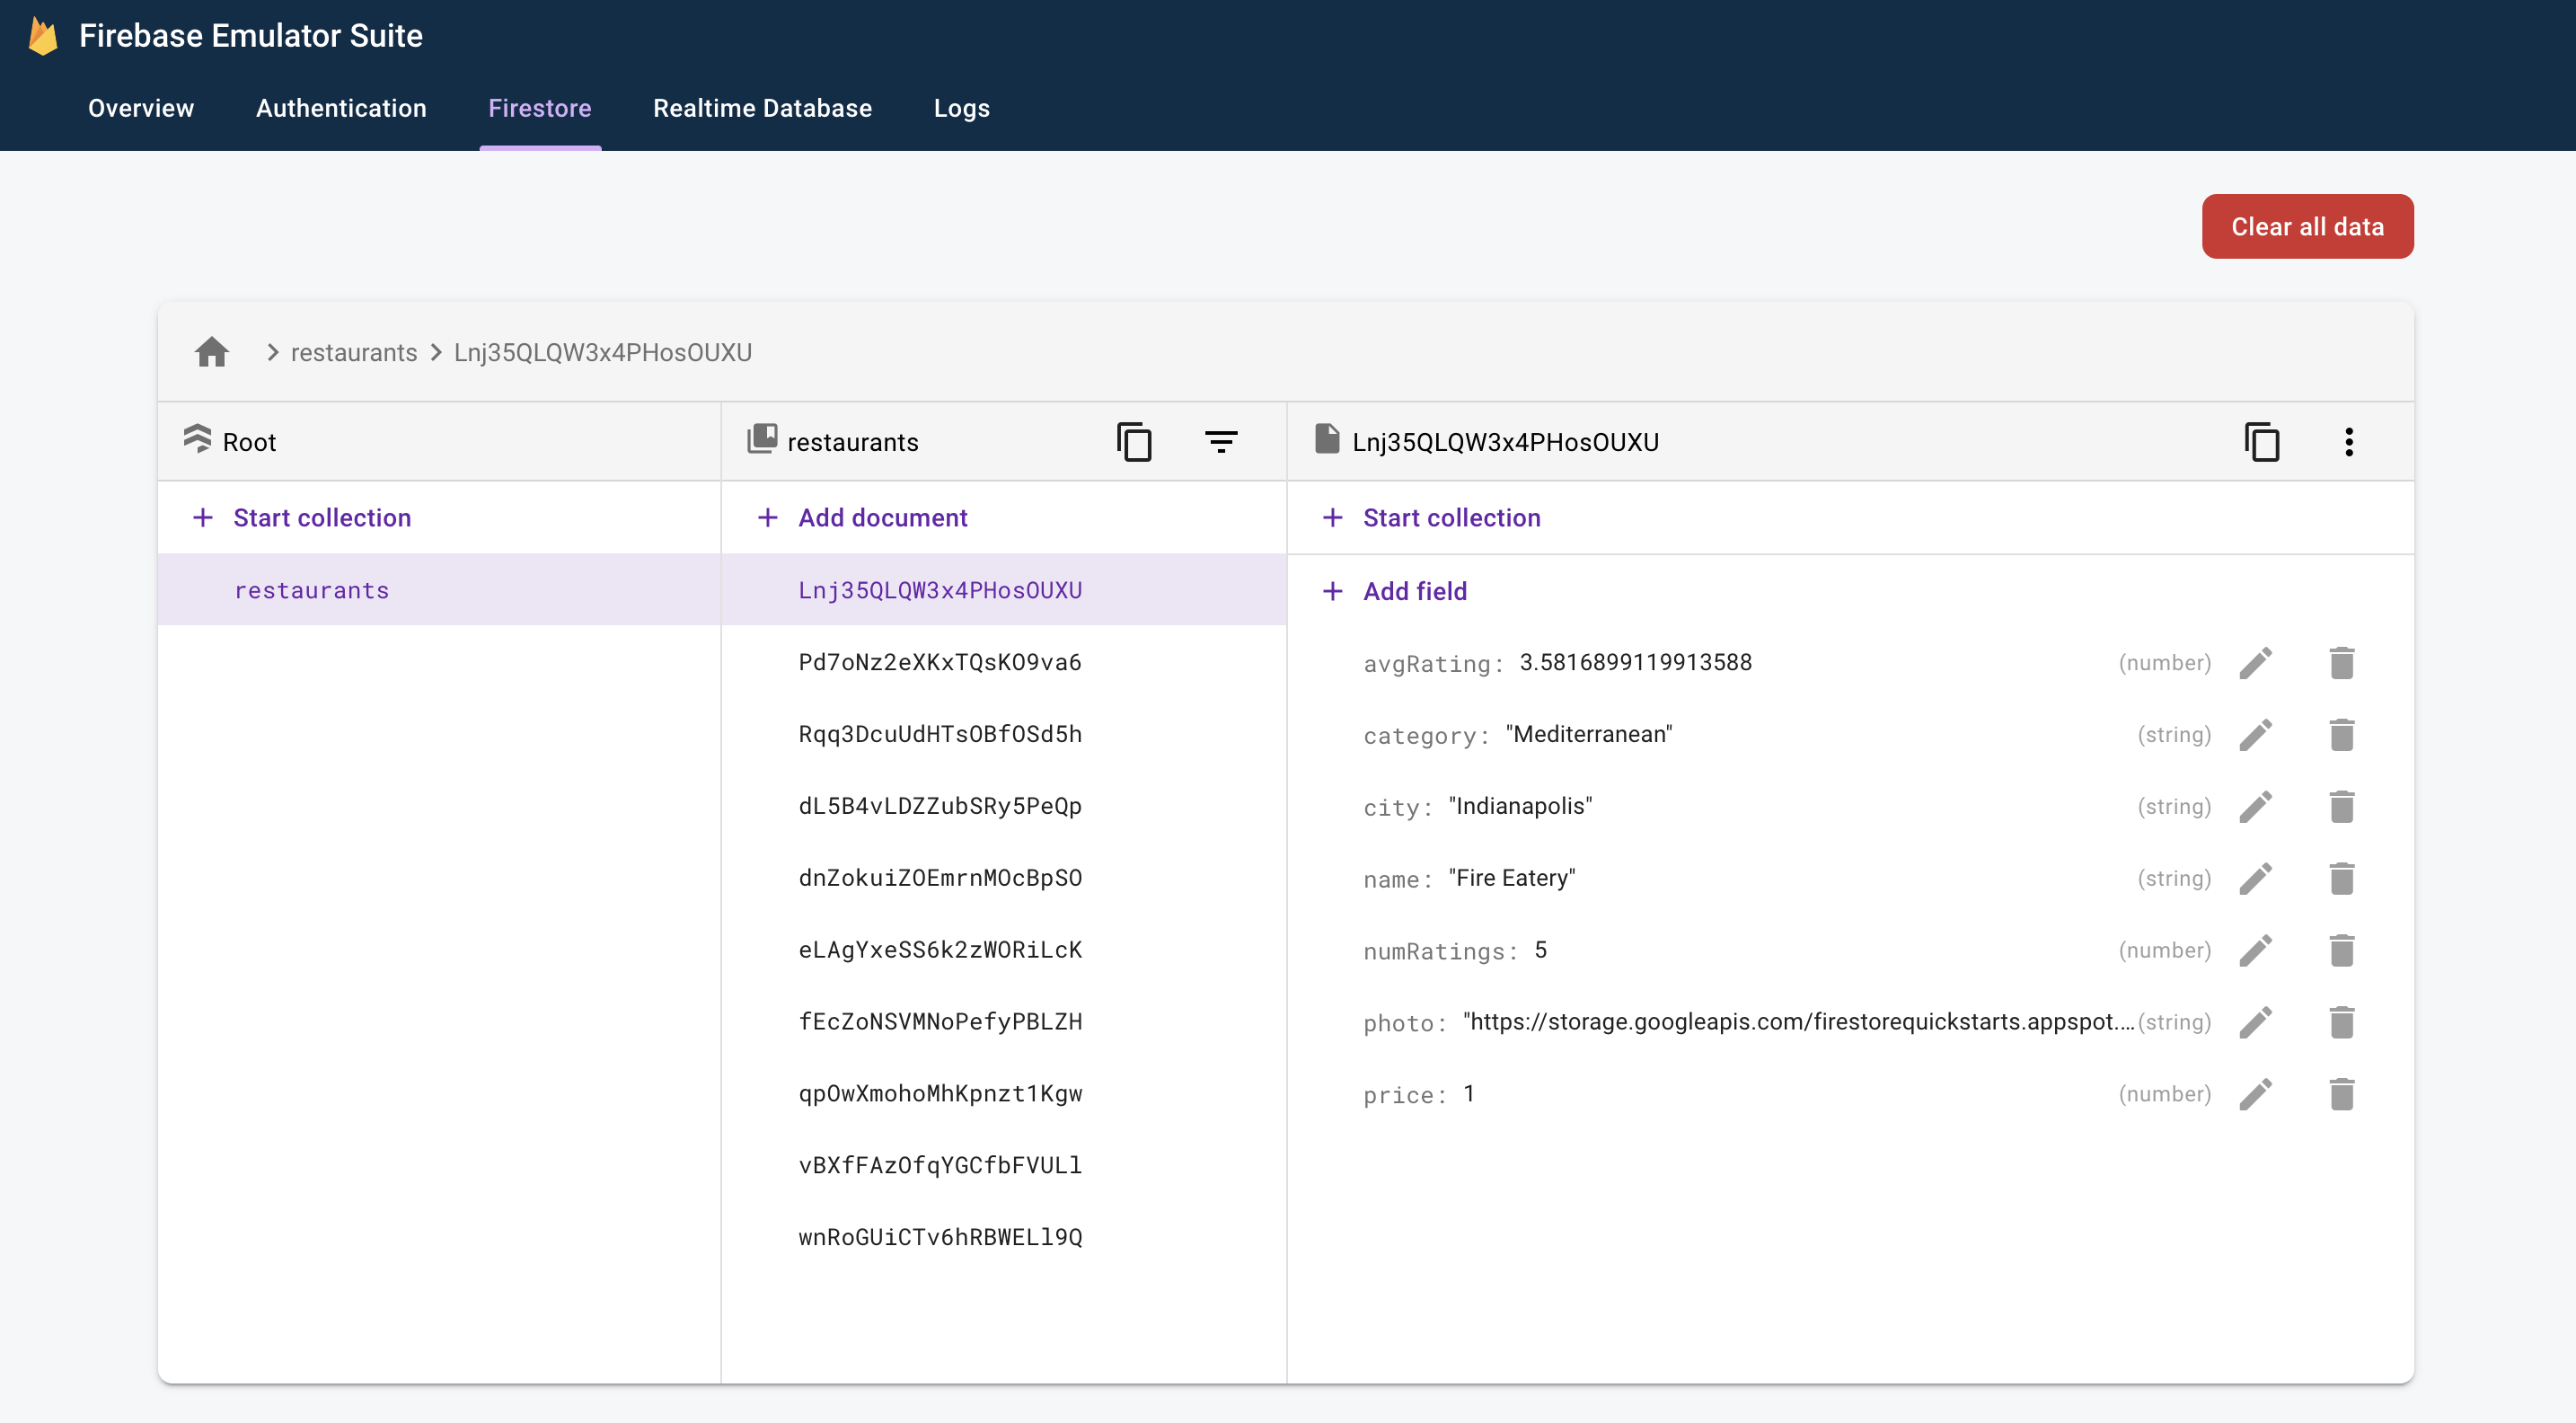Select the Firestore tab
The image size is (2576, 1423).
[x=541, y=107]
